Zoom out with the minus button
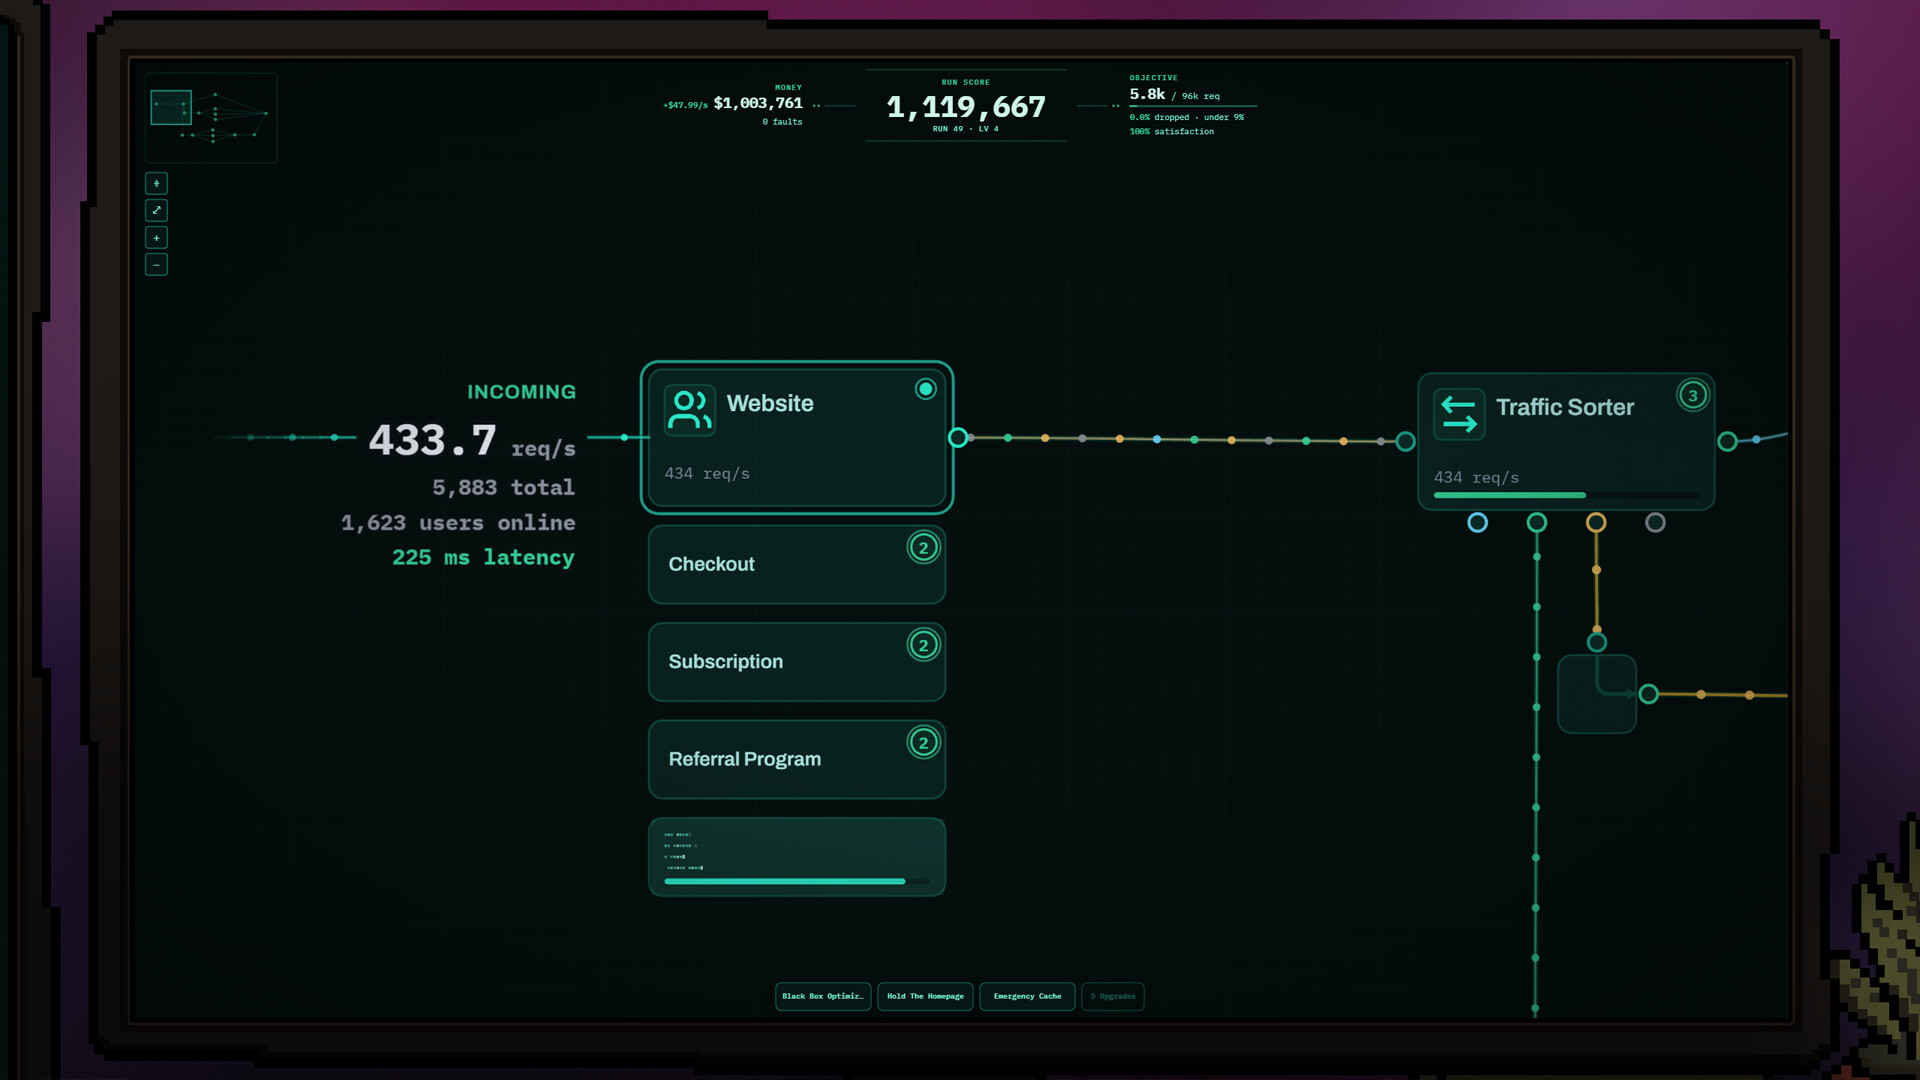Screen dimensions: 1920x1080 click(156, 264)
